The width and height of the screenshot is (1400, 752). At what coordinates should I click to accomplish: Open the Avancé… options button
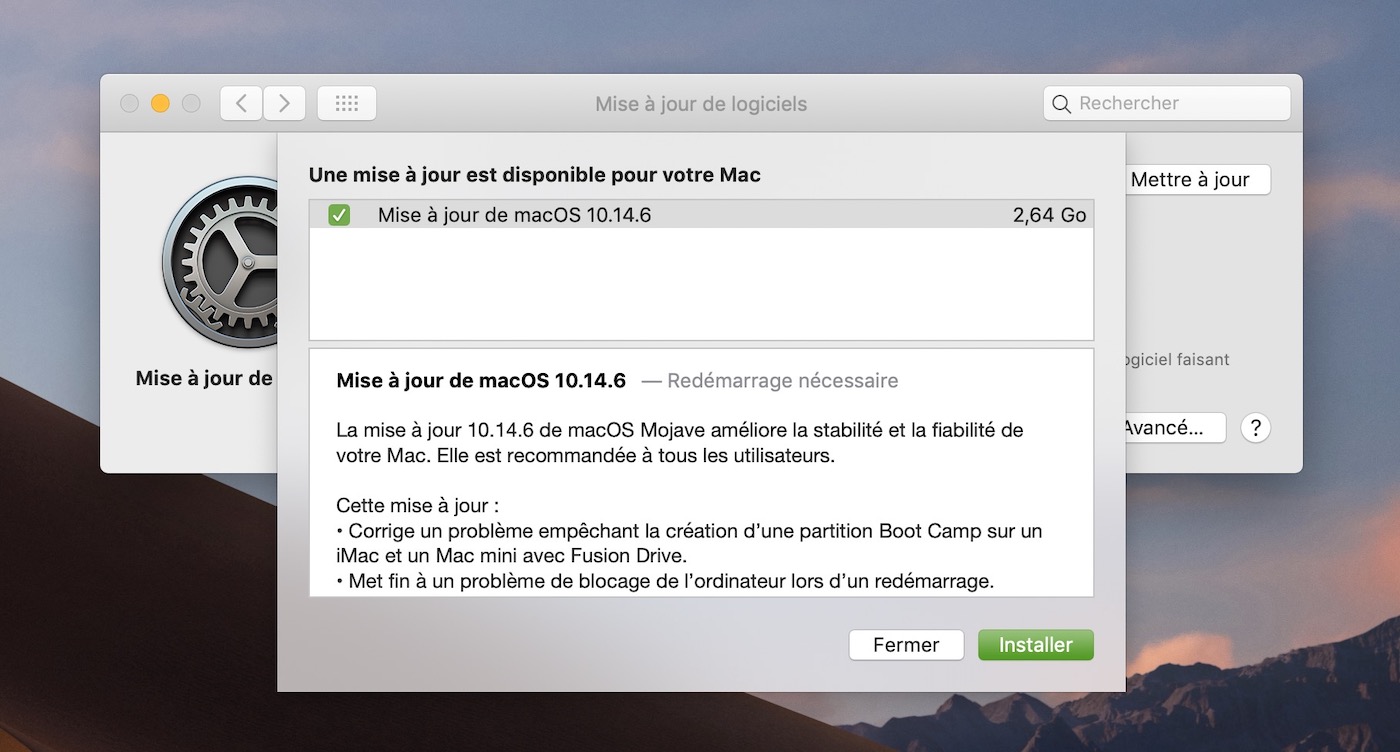(x=1175, y=428)
